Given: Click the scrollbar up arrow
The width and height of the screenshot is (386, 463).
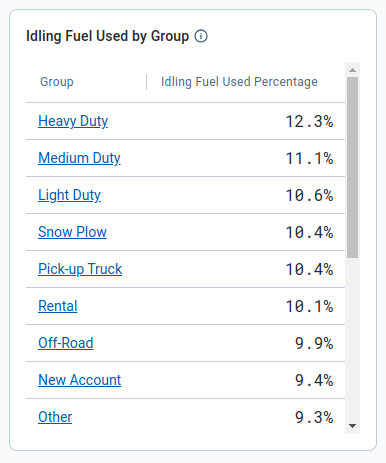Looking at the screenshot, I should tap(352, 70).
